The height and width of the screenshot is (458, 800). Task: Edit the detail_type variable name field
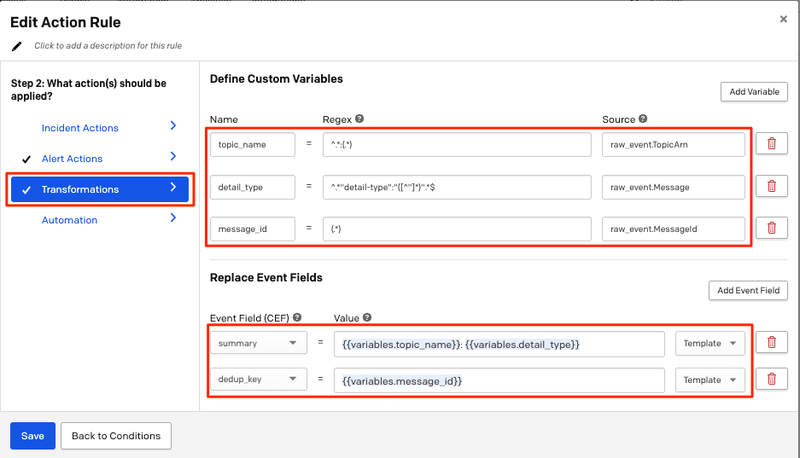tap(253, 187)
